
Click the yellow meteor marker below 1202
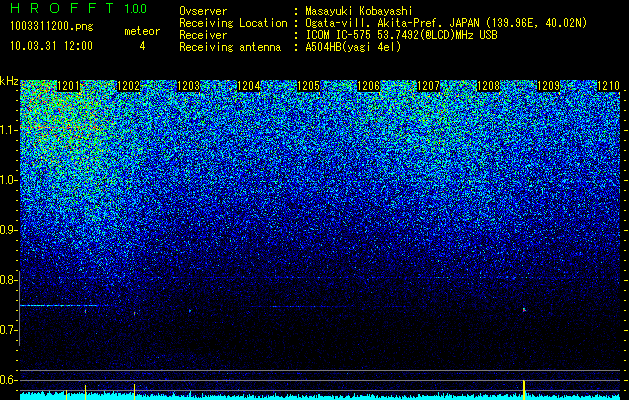tap(134, 392)
